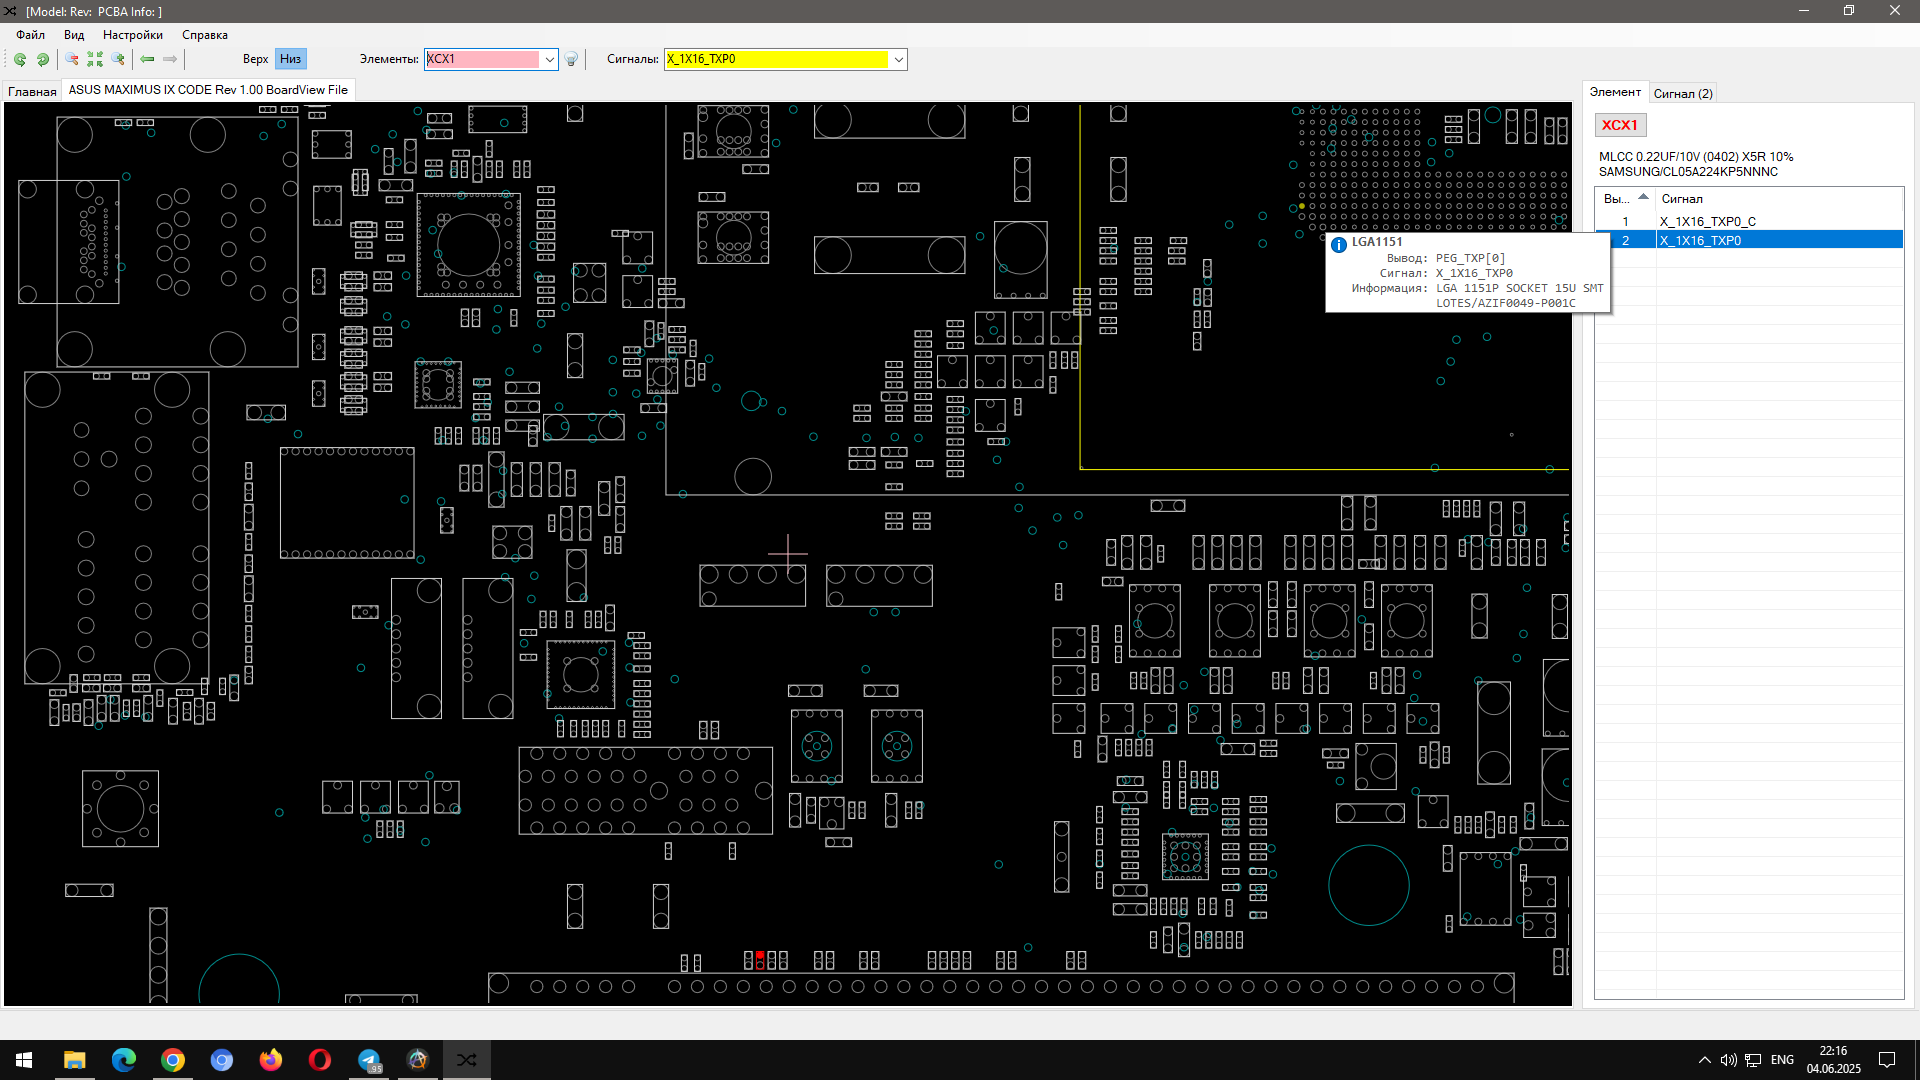This screenshot has width=1920, height=1080.
Task: Click the rotate right toolbar icon
Action: [43, 59]
